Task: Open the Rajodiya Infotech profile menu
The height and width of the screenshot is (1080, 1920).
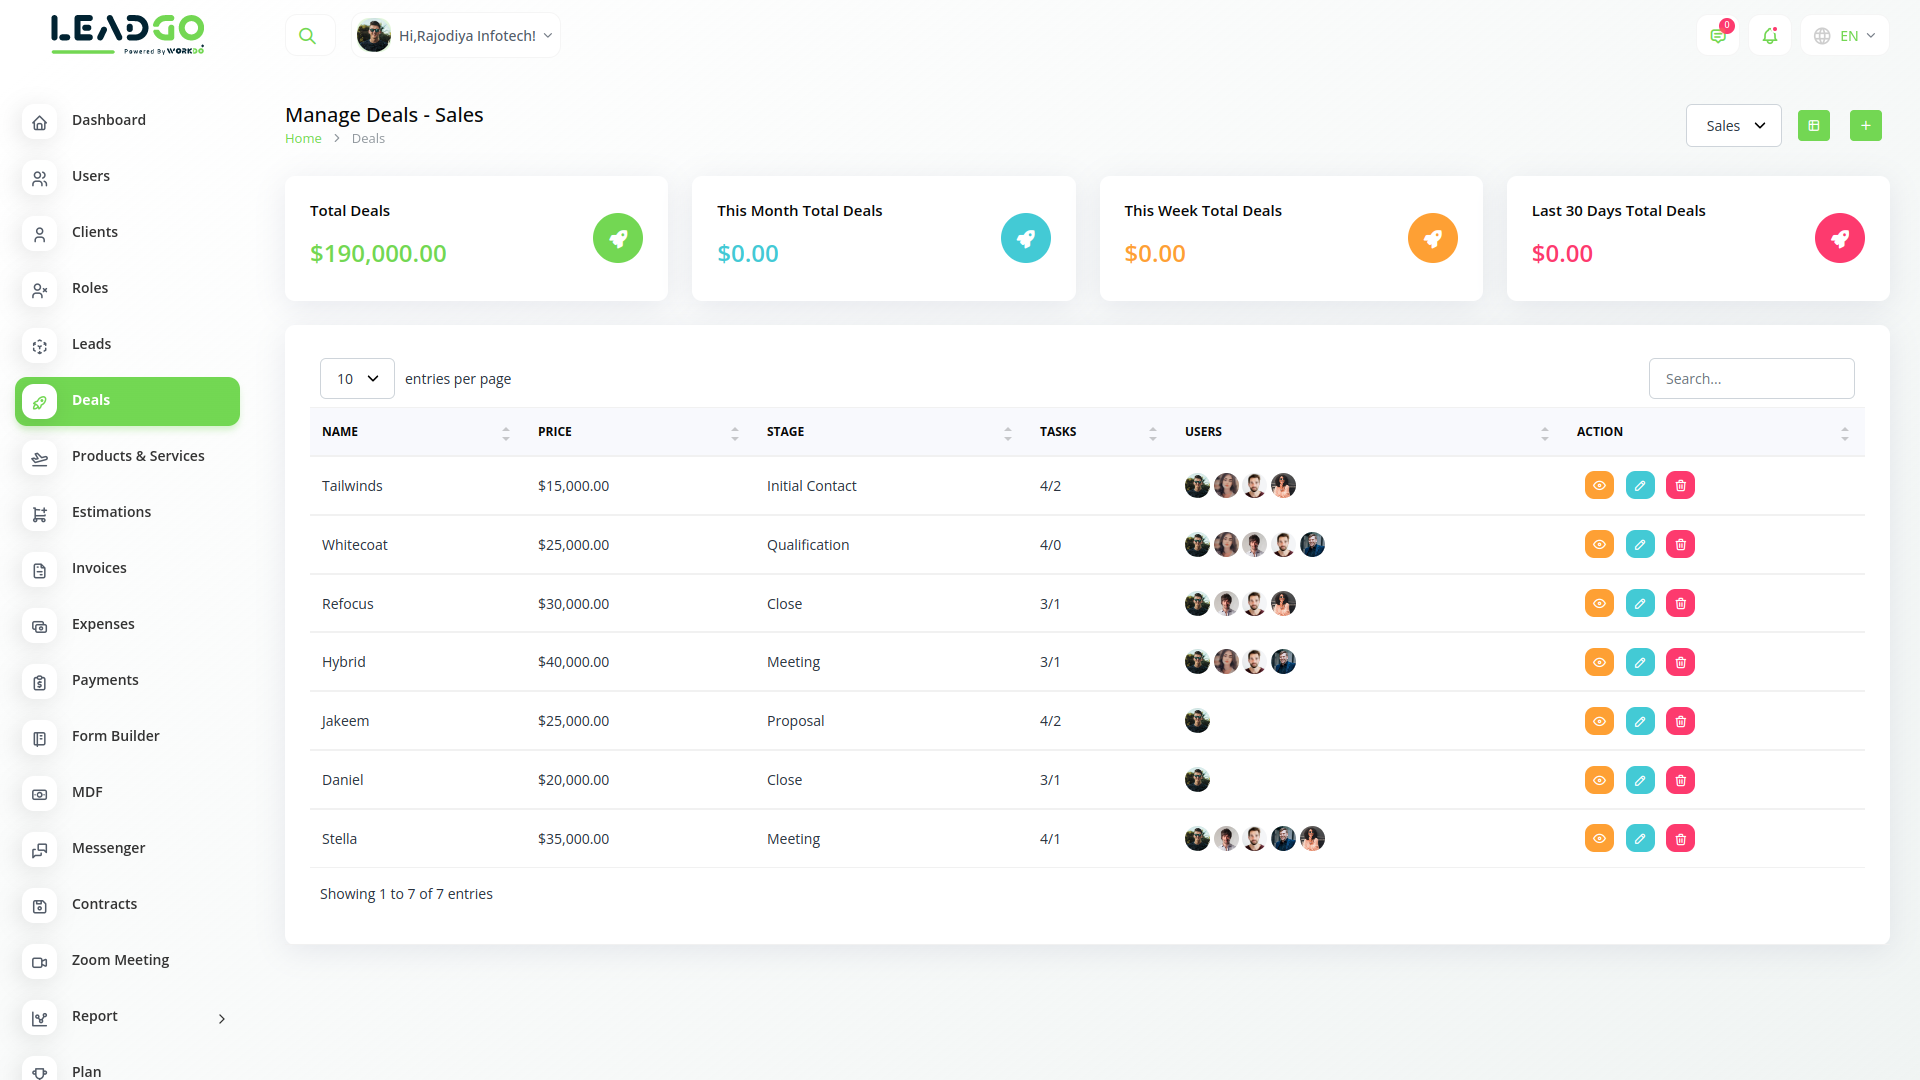Action: [x=456, y=36]
